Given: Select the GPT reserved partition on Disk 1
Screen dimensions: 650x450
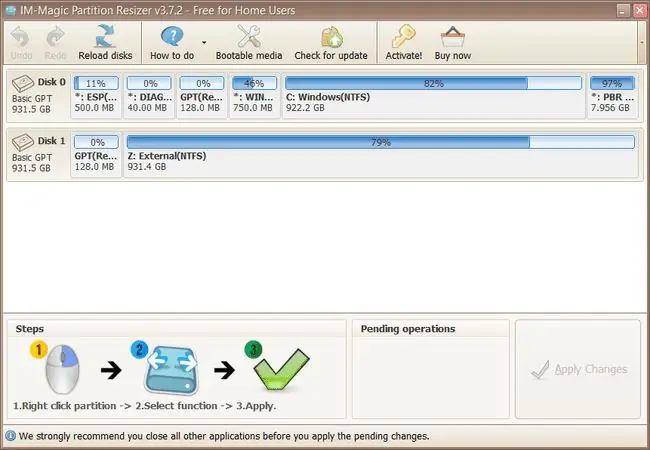Looking at the screenshot, I should click(96, 155).
